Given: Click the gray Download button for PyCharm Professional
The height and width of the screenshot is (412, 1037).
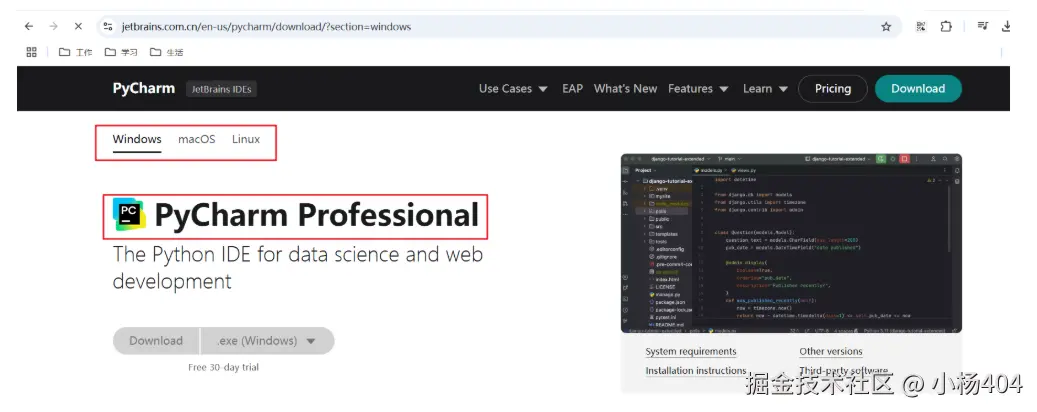Looking at the screenshot, I should (x=156, y=341).
